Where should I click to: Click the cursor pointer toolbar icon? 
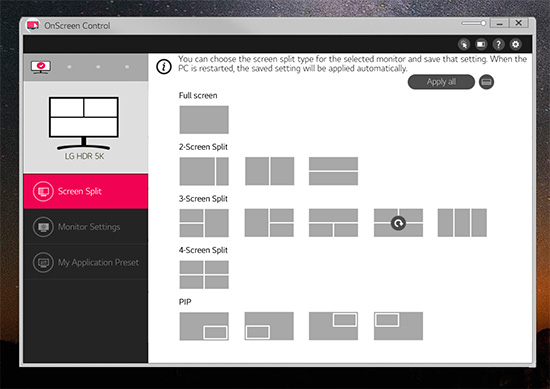click(x=464, y=45)
